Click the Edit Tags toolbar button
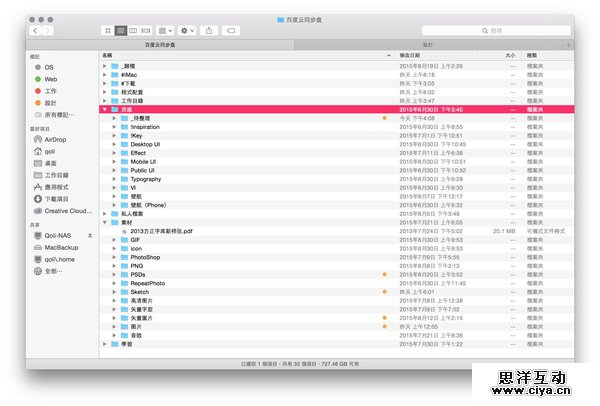The image size is (600, 406). (x=231, y=31)
